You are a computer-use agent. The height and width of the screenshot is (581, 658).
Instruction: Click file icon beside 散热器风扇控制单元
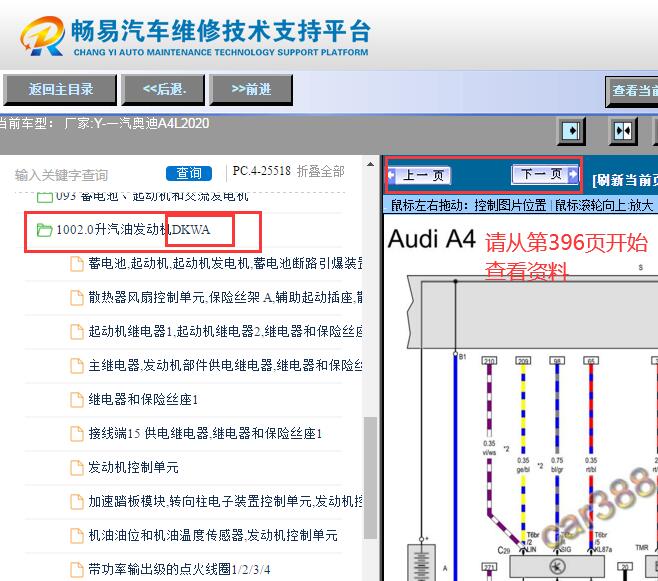click(x=77, y=297)
